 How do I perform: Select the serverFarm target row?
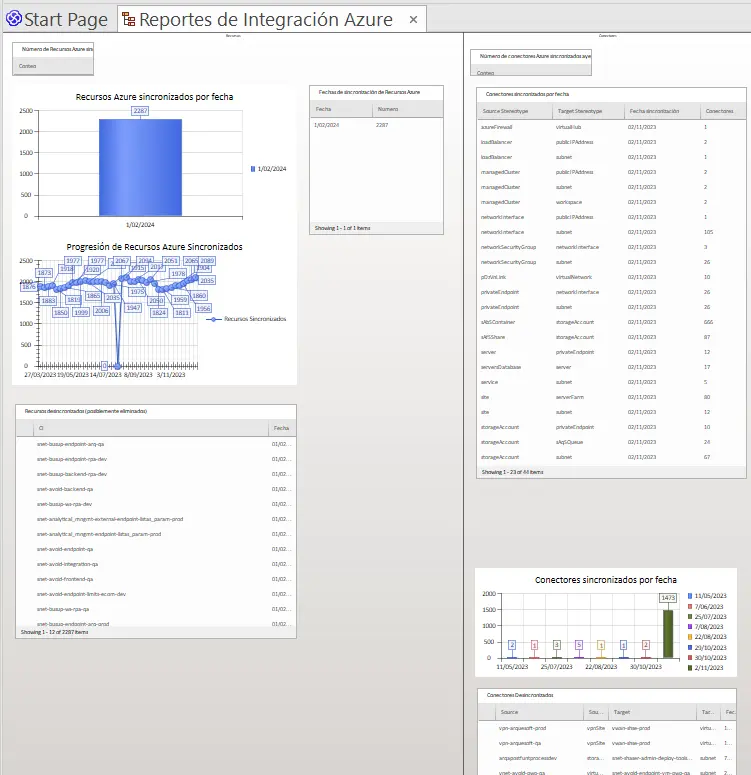611,397
